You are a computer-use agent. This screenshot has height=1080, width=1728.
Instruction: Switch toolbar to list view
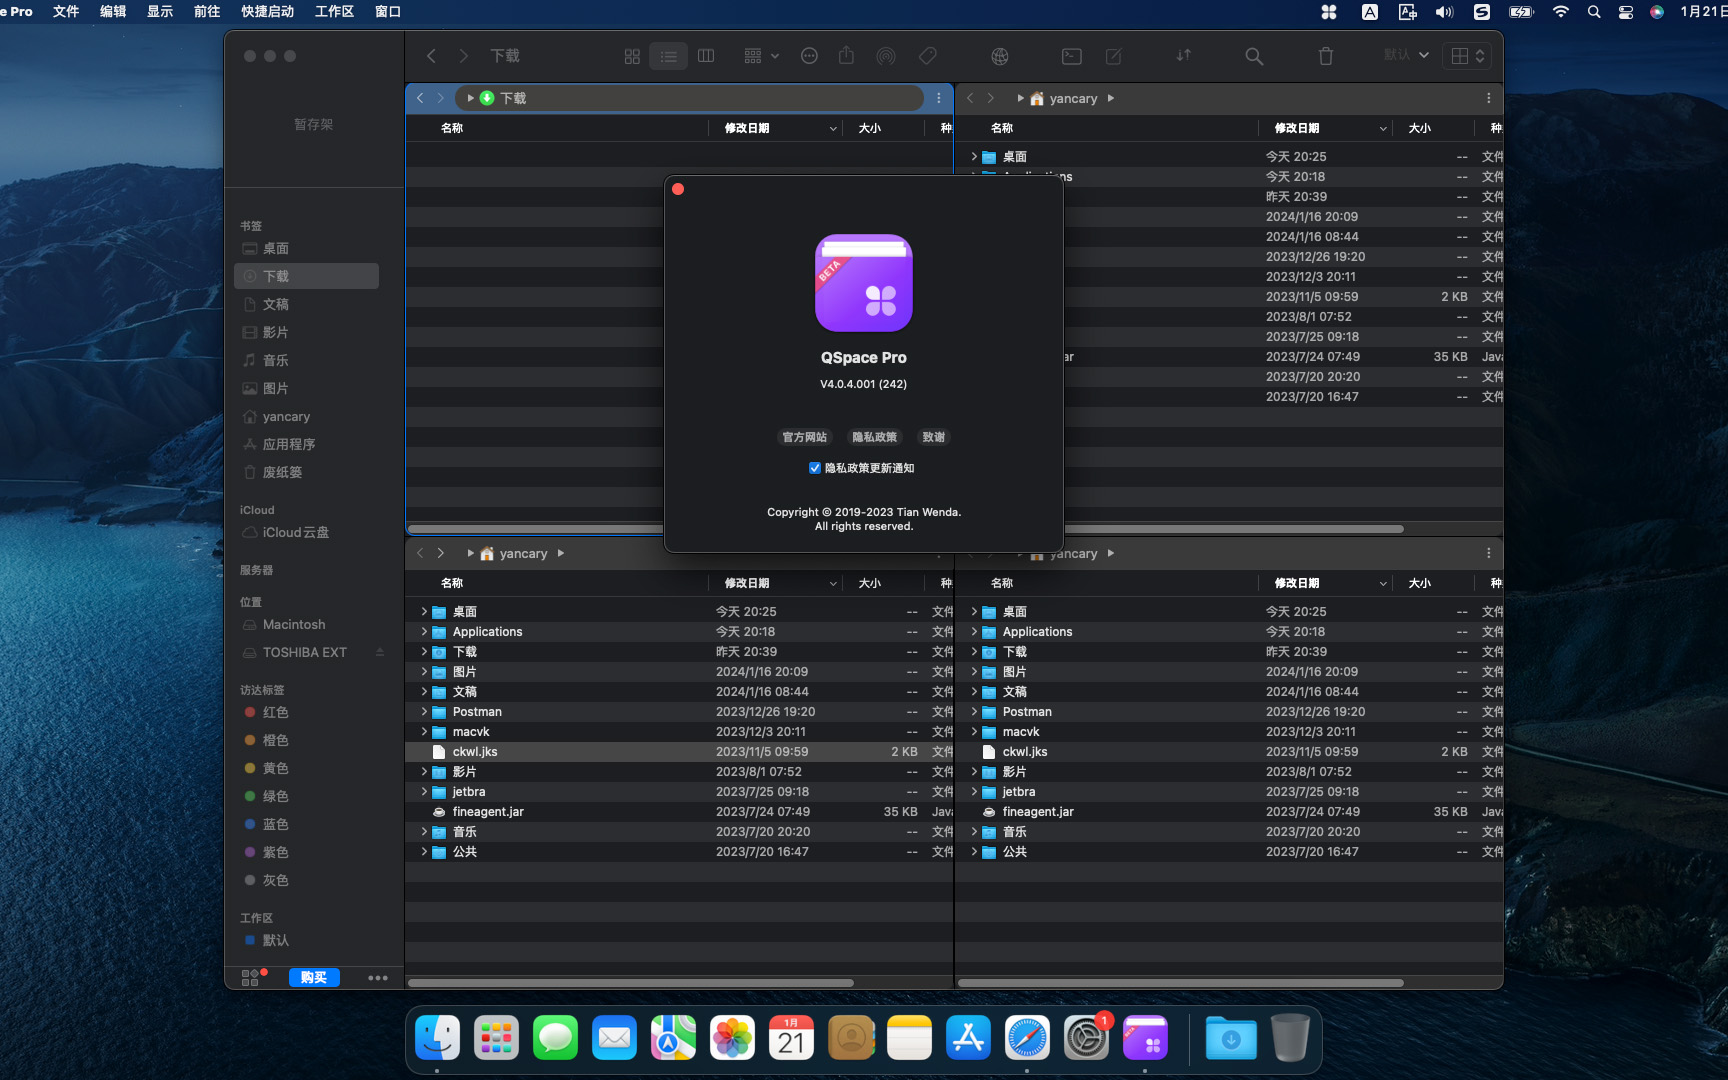[669, 56]
